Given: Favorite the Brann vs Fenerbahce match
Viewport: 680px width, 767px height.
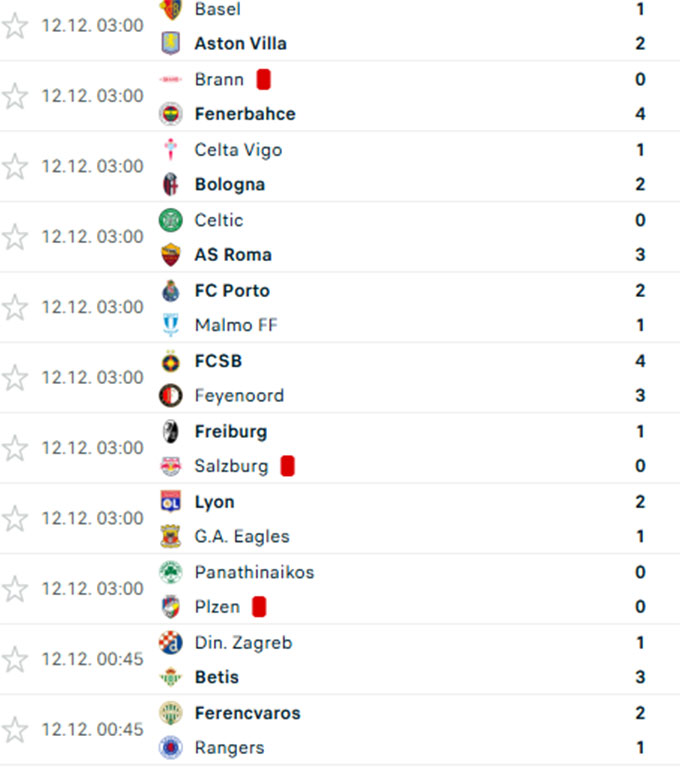Looking at the screenshot, I should [15, 96].
